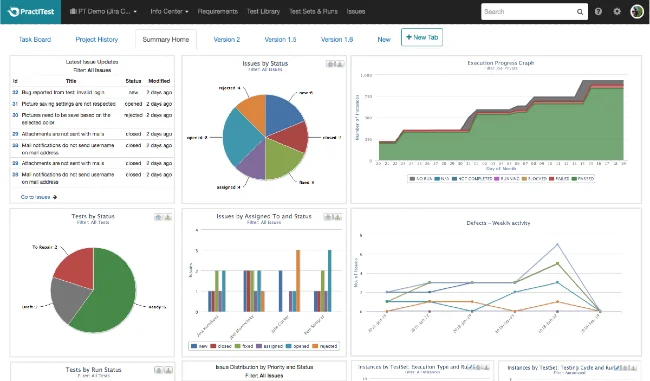Image resolution: width=650 pixels, height=381 pixels.
Task: Download the Issues by Status chart
Action: click(x=340, y=64)
